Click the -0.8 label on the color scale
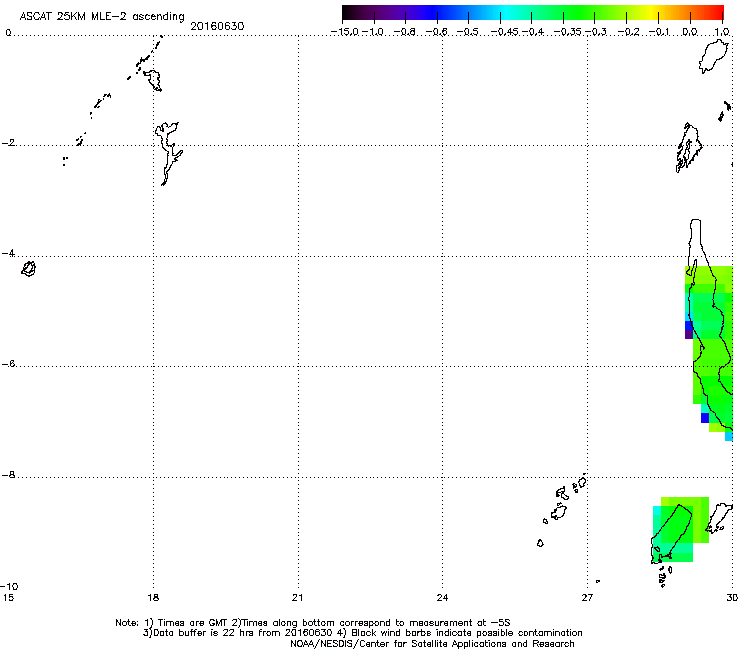740x650 pixels. click(404, 32)
